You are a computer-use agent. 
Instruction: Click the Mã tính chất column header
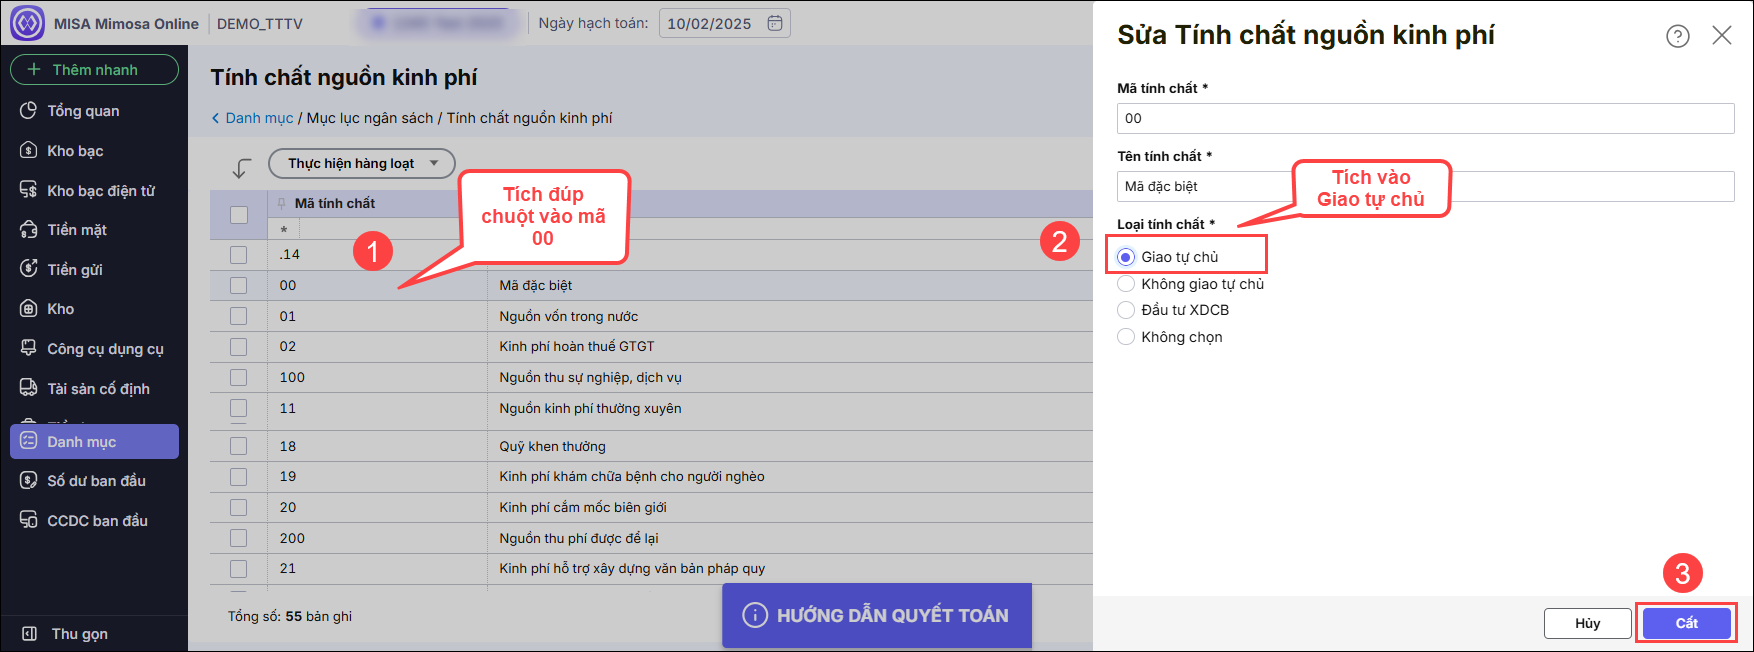click(x=335, y=203)
